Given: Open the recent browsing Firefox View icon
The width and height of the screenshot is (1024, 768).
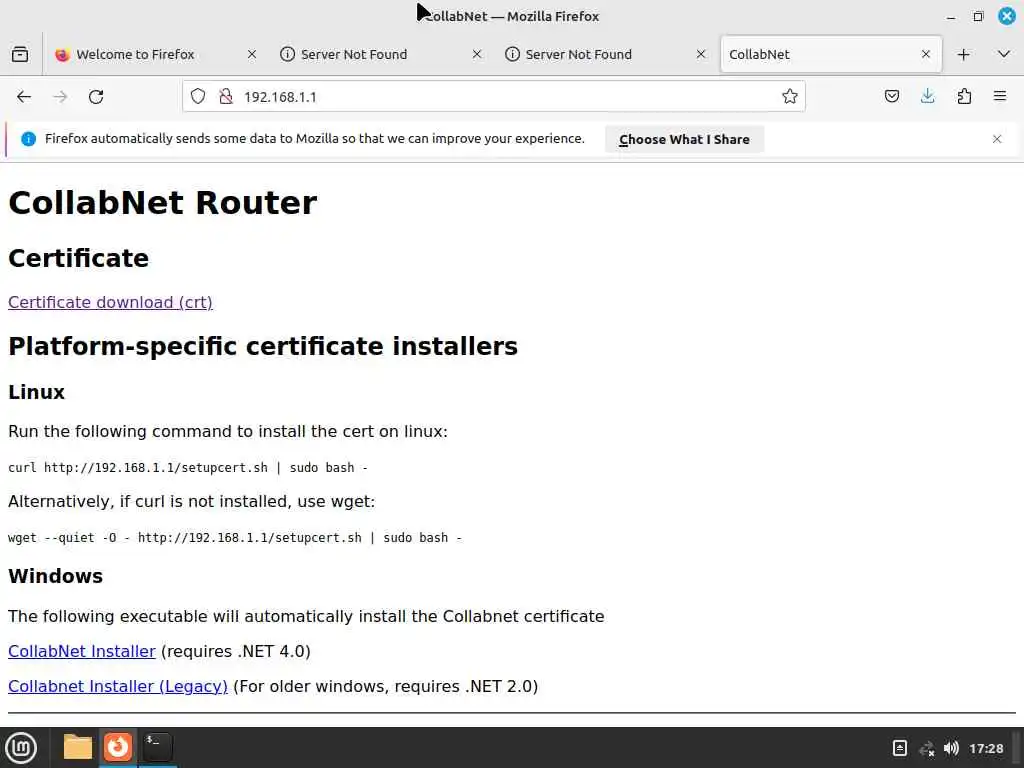Looking at the screenshot, I should coord(20,54).
